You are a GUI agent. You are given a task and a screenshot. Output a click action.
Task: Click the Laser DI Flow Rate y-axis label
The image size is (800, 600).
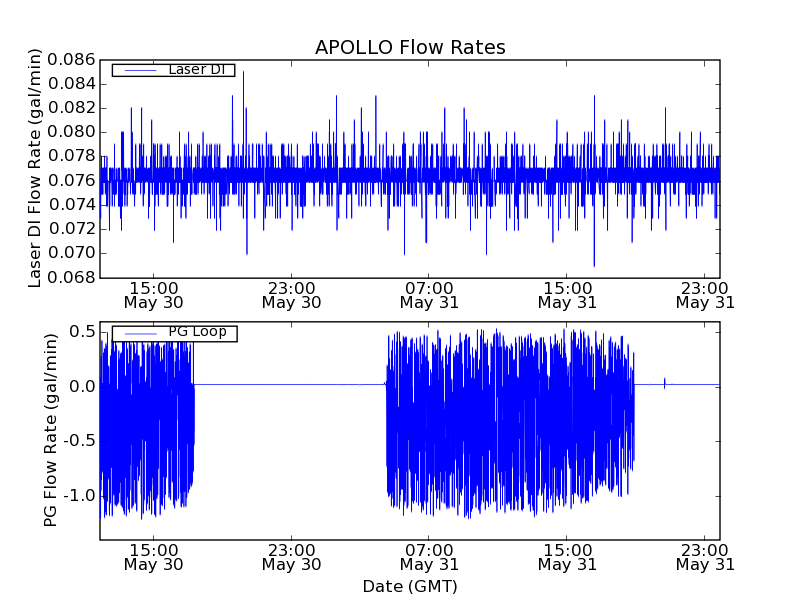tap(35, 168)
